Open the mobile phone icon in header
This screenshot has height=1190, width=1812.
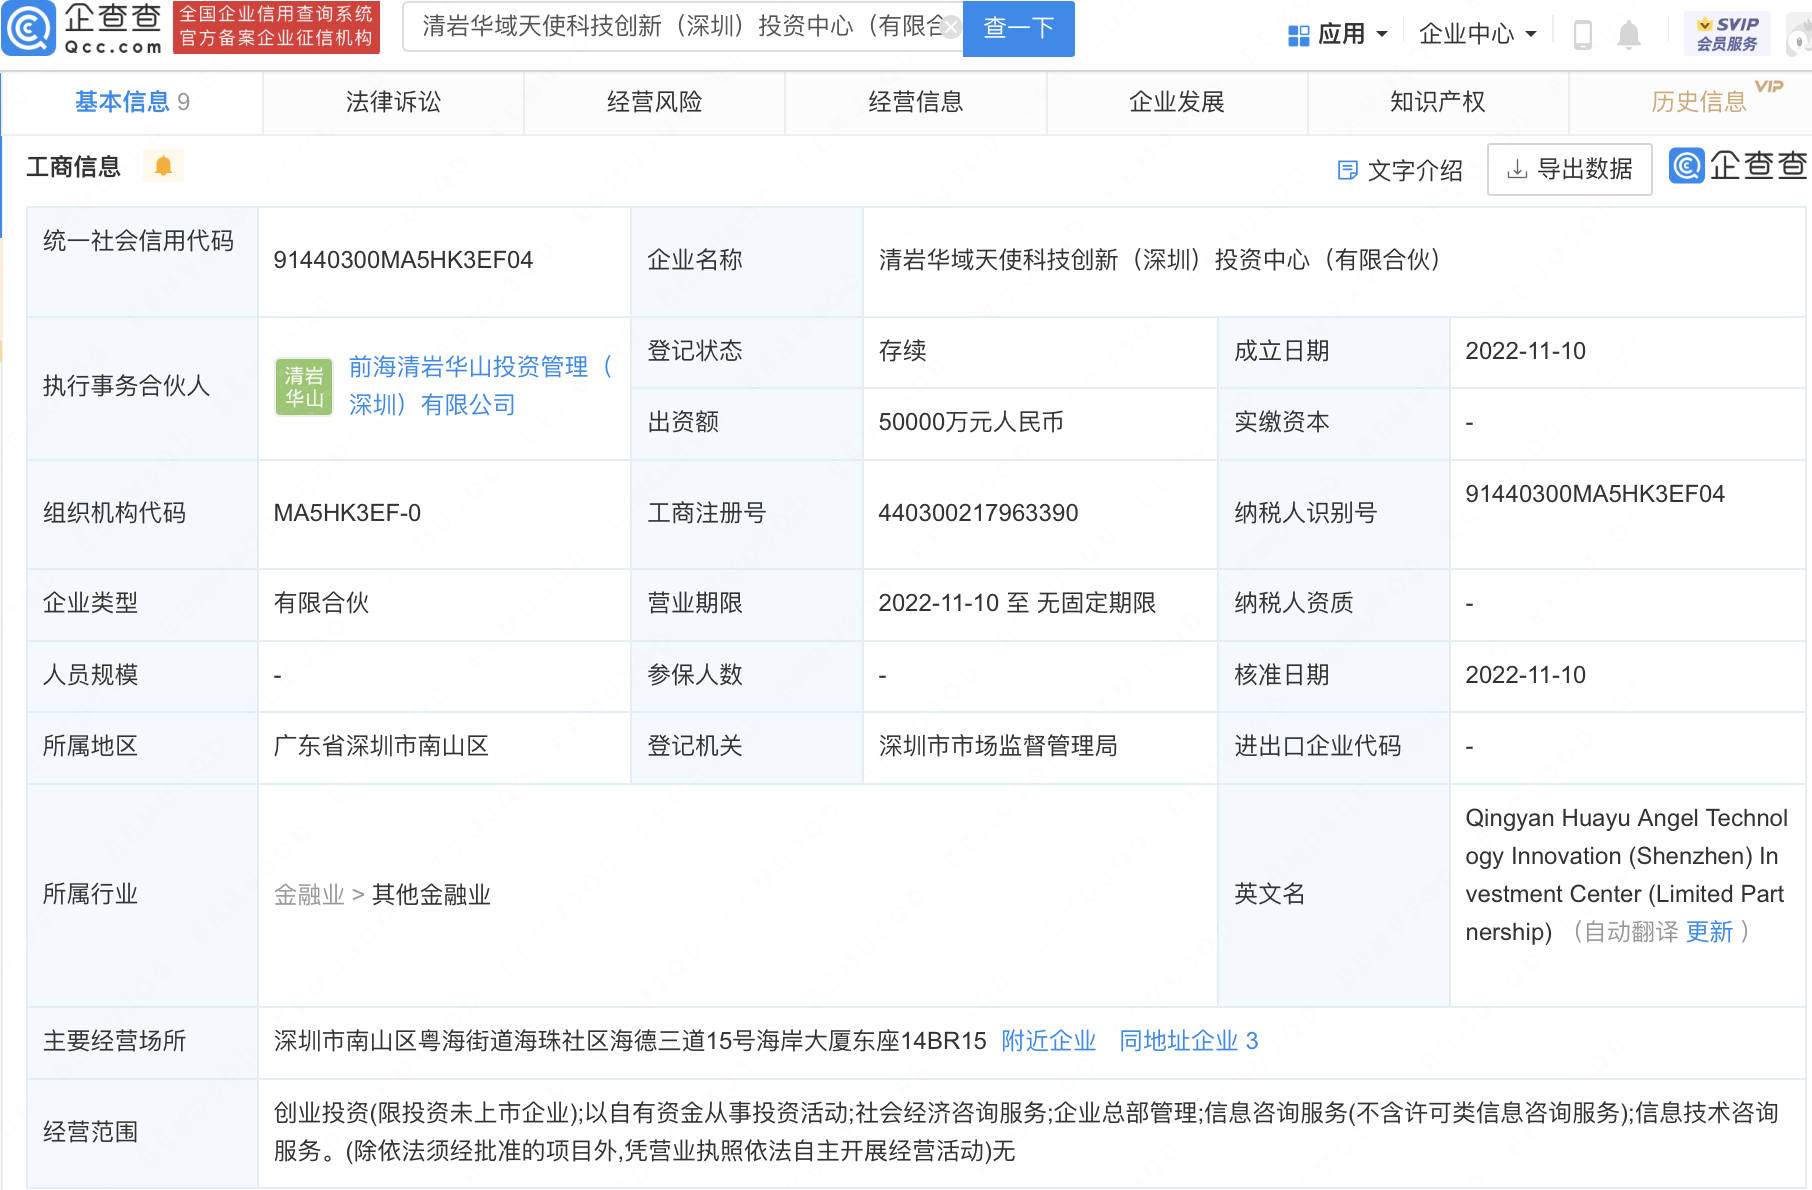[x=1582, y=35]
